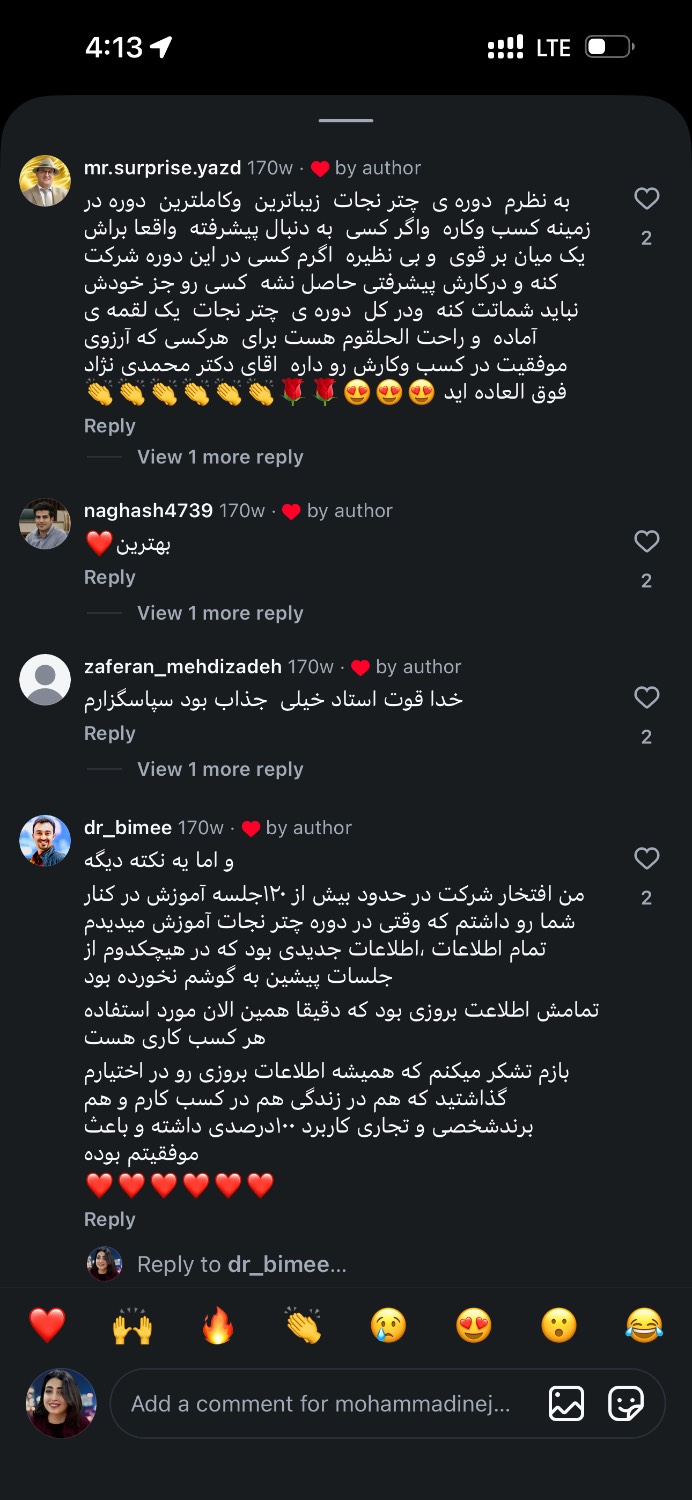This screenshot has height=1500, width=692.
Task: Like the dr_bimee comment
Action: [647, 859]
